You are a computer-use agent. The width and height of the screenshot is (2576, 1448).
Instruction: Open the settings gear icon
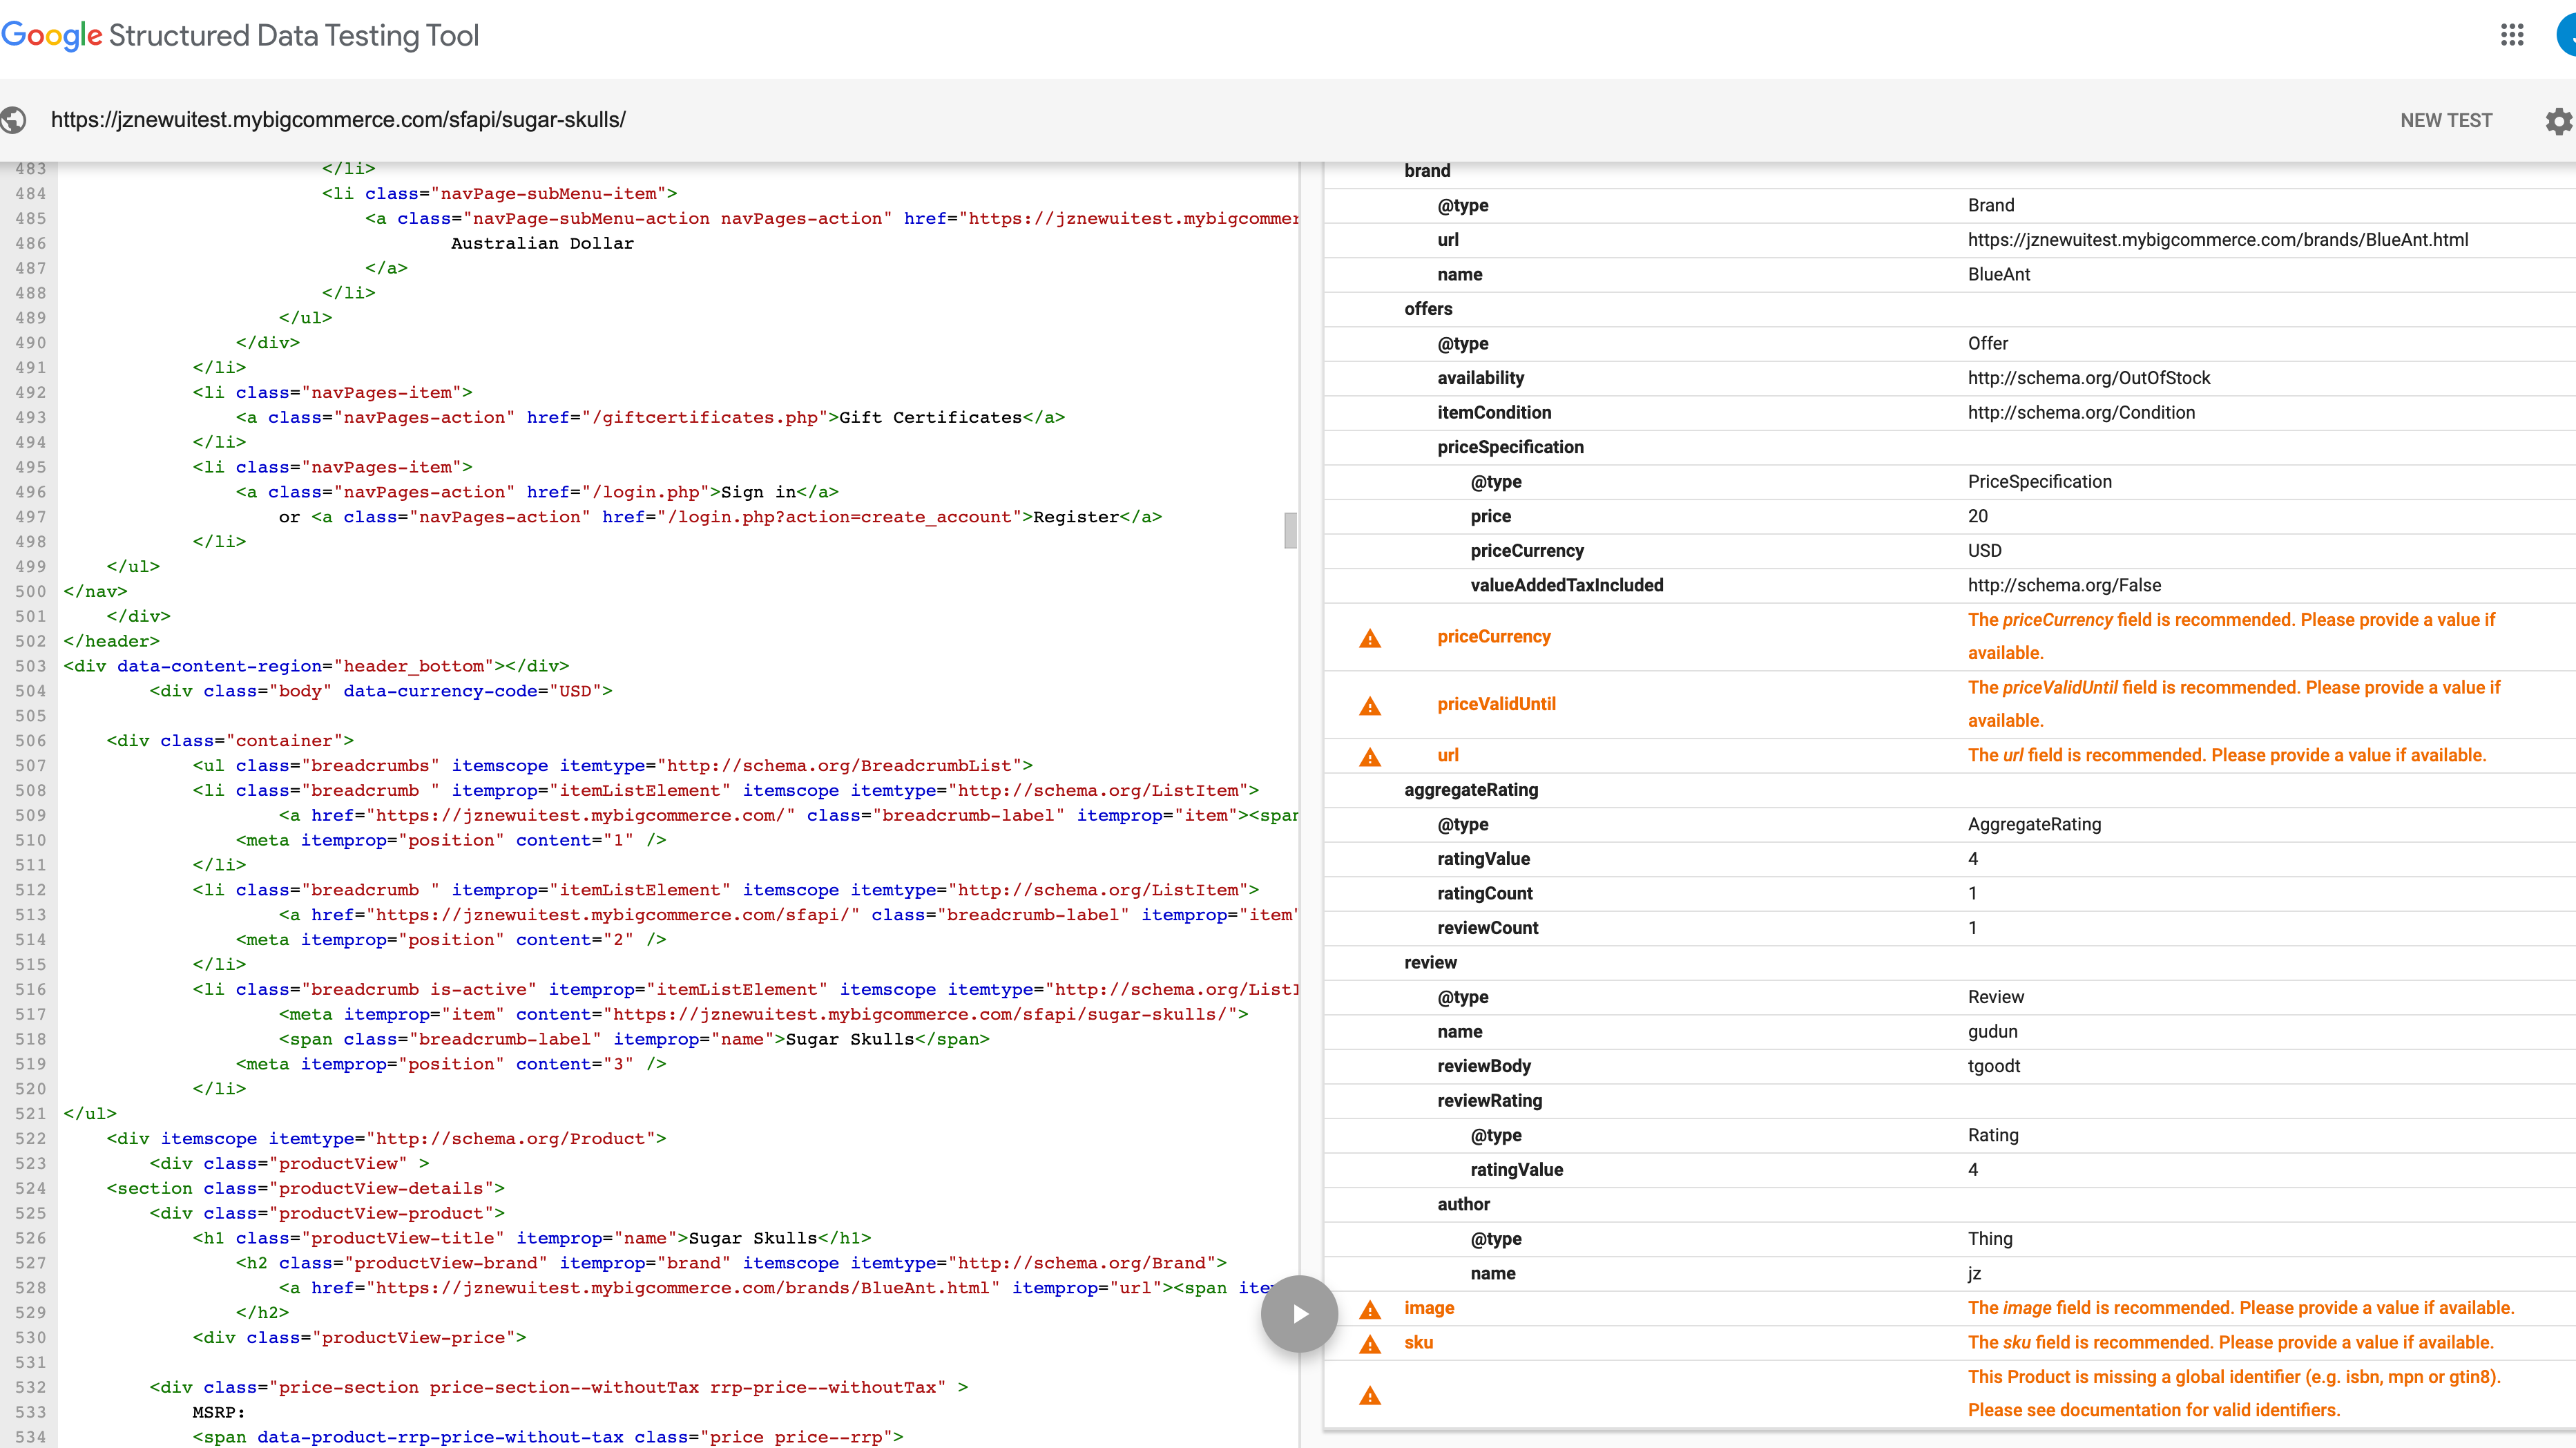[2558, 121]
